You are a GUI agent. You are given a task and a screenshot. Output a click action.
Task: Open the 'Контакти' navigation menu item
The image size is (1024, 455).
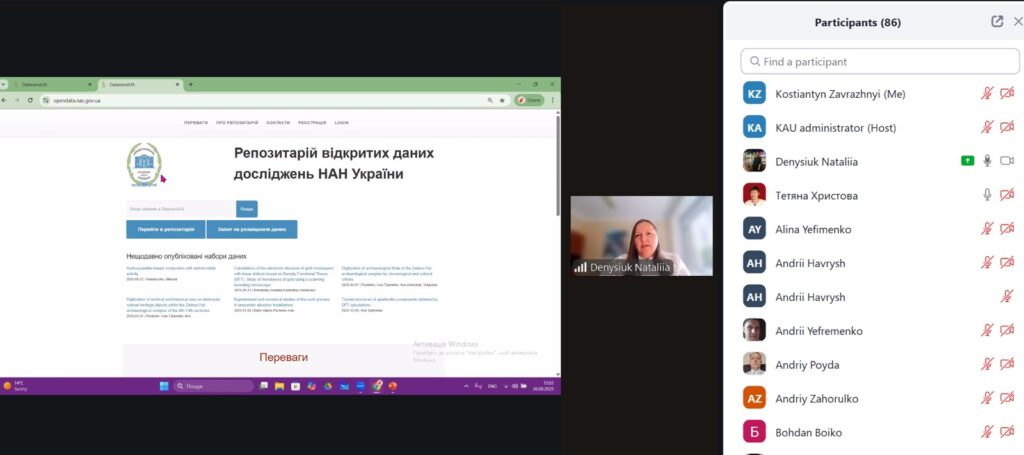click(278, 122)
